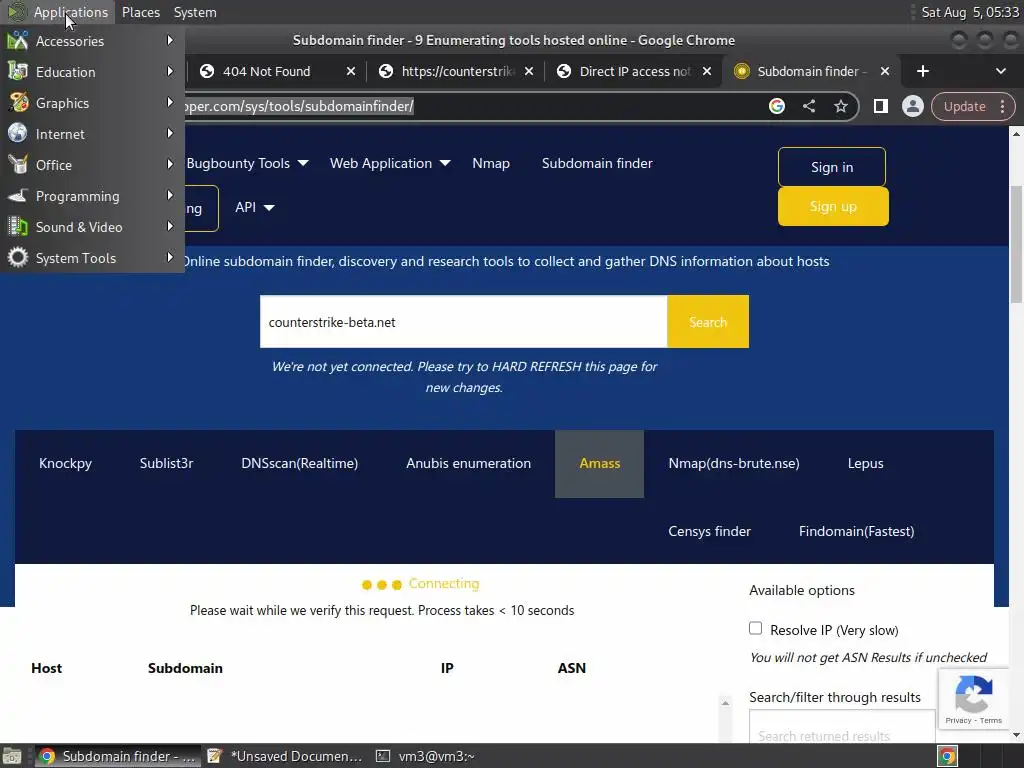Select the Amass tab

point(600,463)
